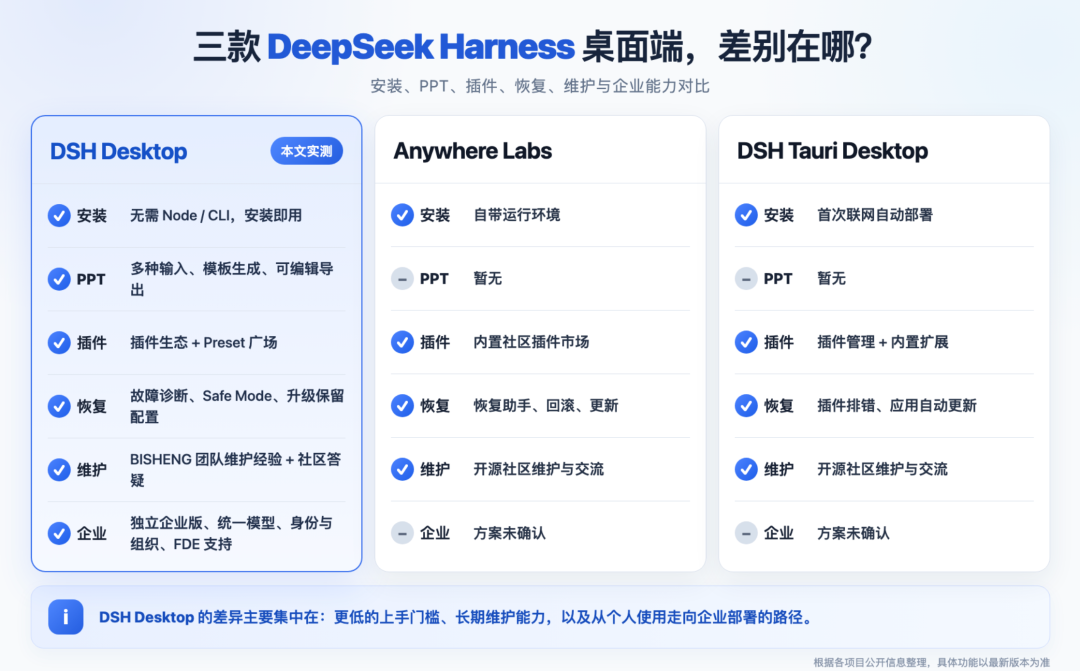The width and height of the screenshot is (1080, 671).
Task: Click the 恢复 checkmark in DSH Tauri Desktop card
Action: point(746,405)
